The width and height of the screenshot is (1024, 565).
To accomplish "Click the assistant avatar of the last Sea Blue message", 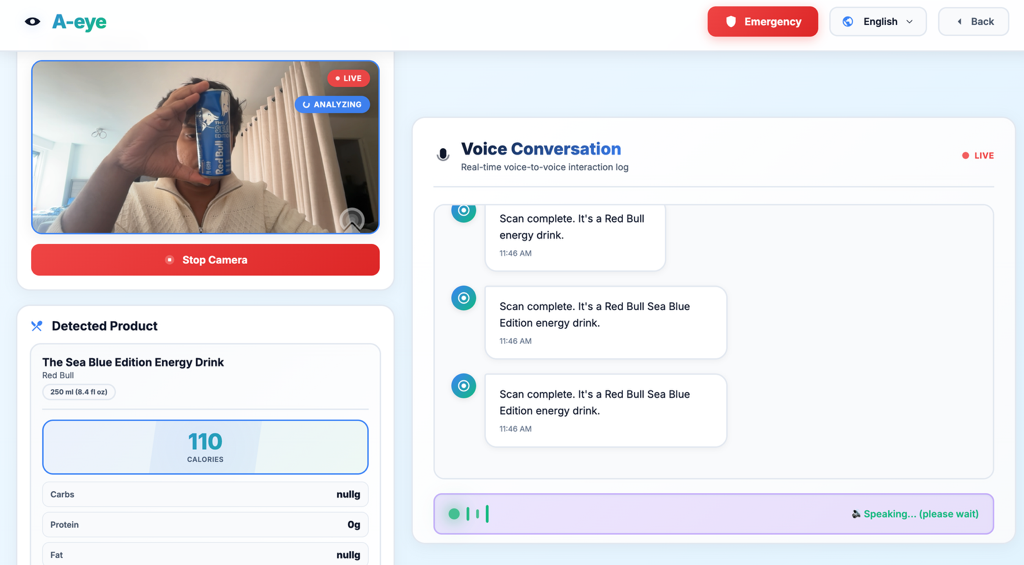I will pyautogui.click(x=464, y=386).
